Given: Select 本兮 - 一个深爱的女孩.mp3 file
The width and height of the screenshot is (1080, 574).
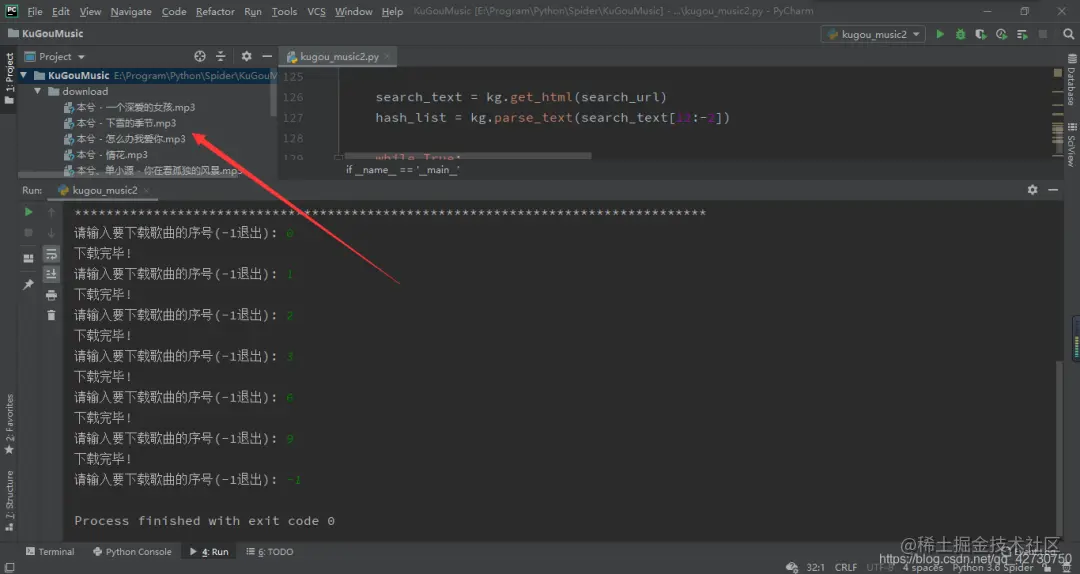Looking at the screenshot, I should click(129, 107).
